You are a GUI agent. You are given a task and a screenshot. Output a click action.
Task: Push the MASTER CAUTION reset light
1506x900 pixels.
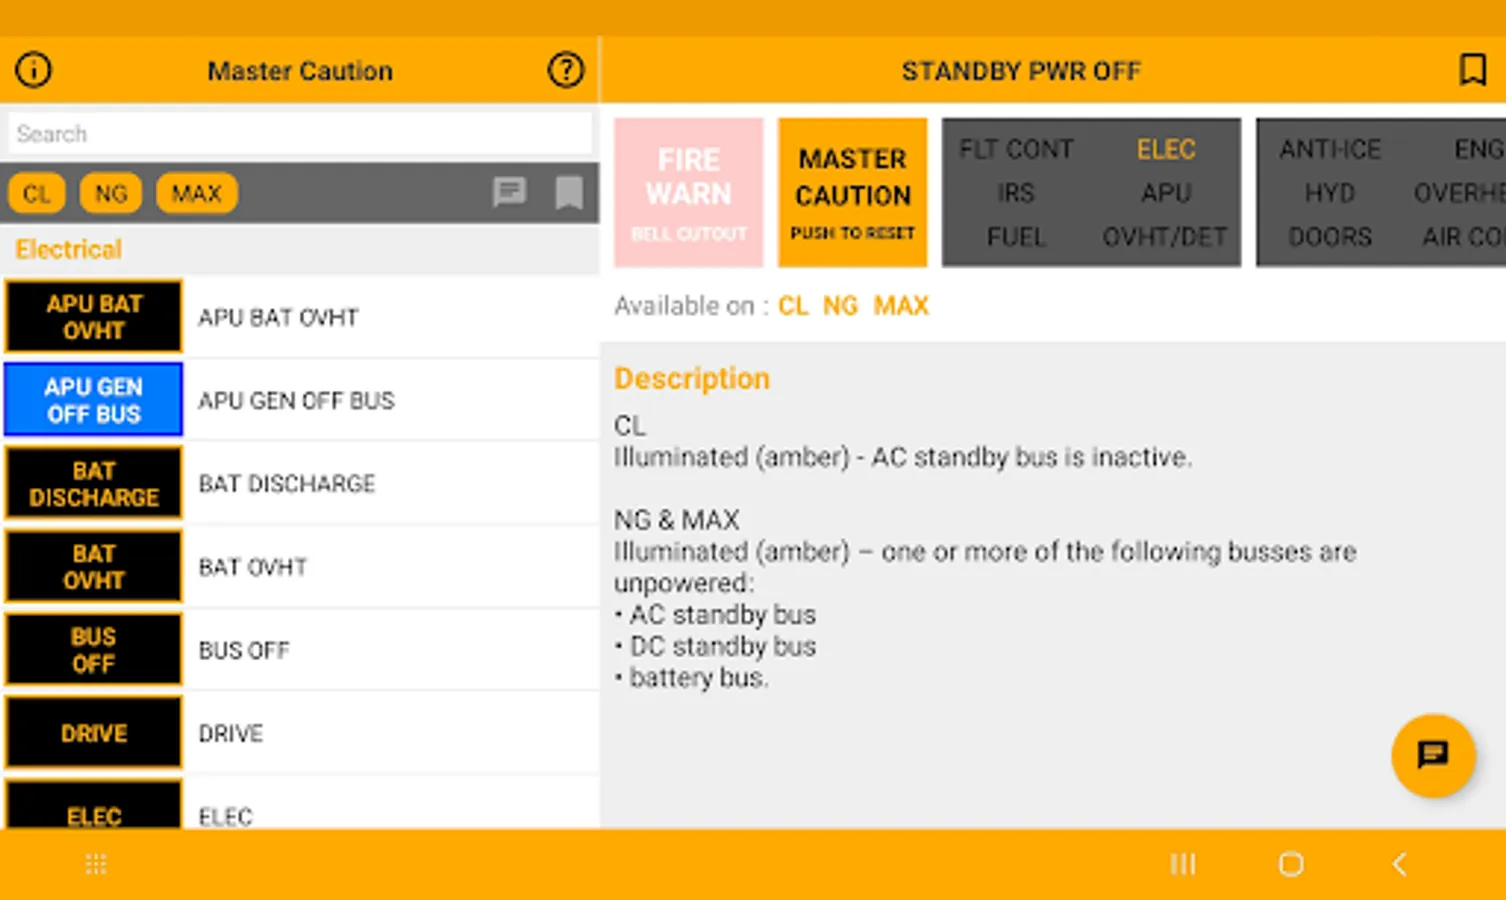click(x=852, y=192)
